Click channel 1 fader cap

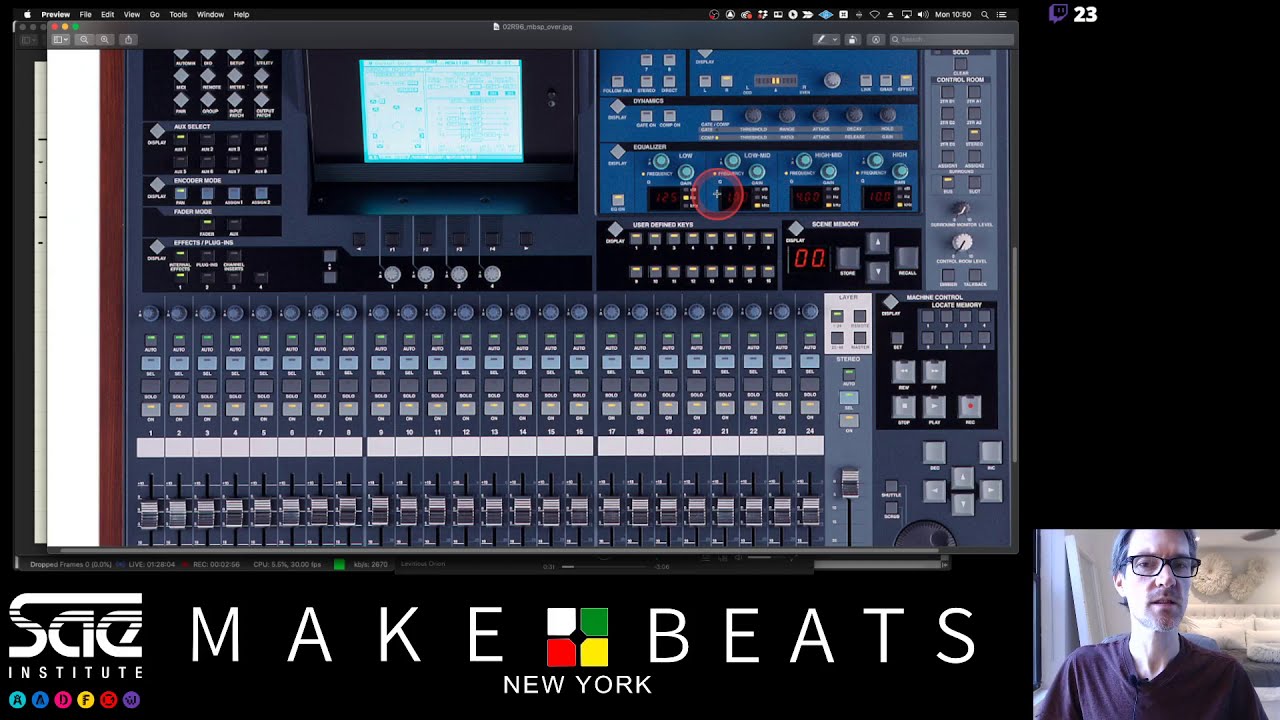[148, 513]
